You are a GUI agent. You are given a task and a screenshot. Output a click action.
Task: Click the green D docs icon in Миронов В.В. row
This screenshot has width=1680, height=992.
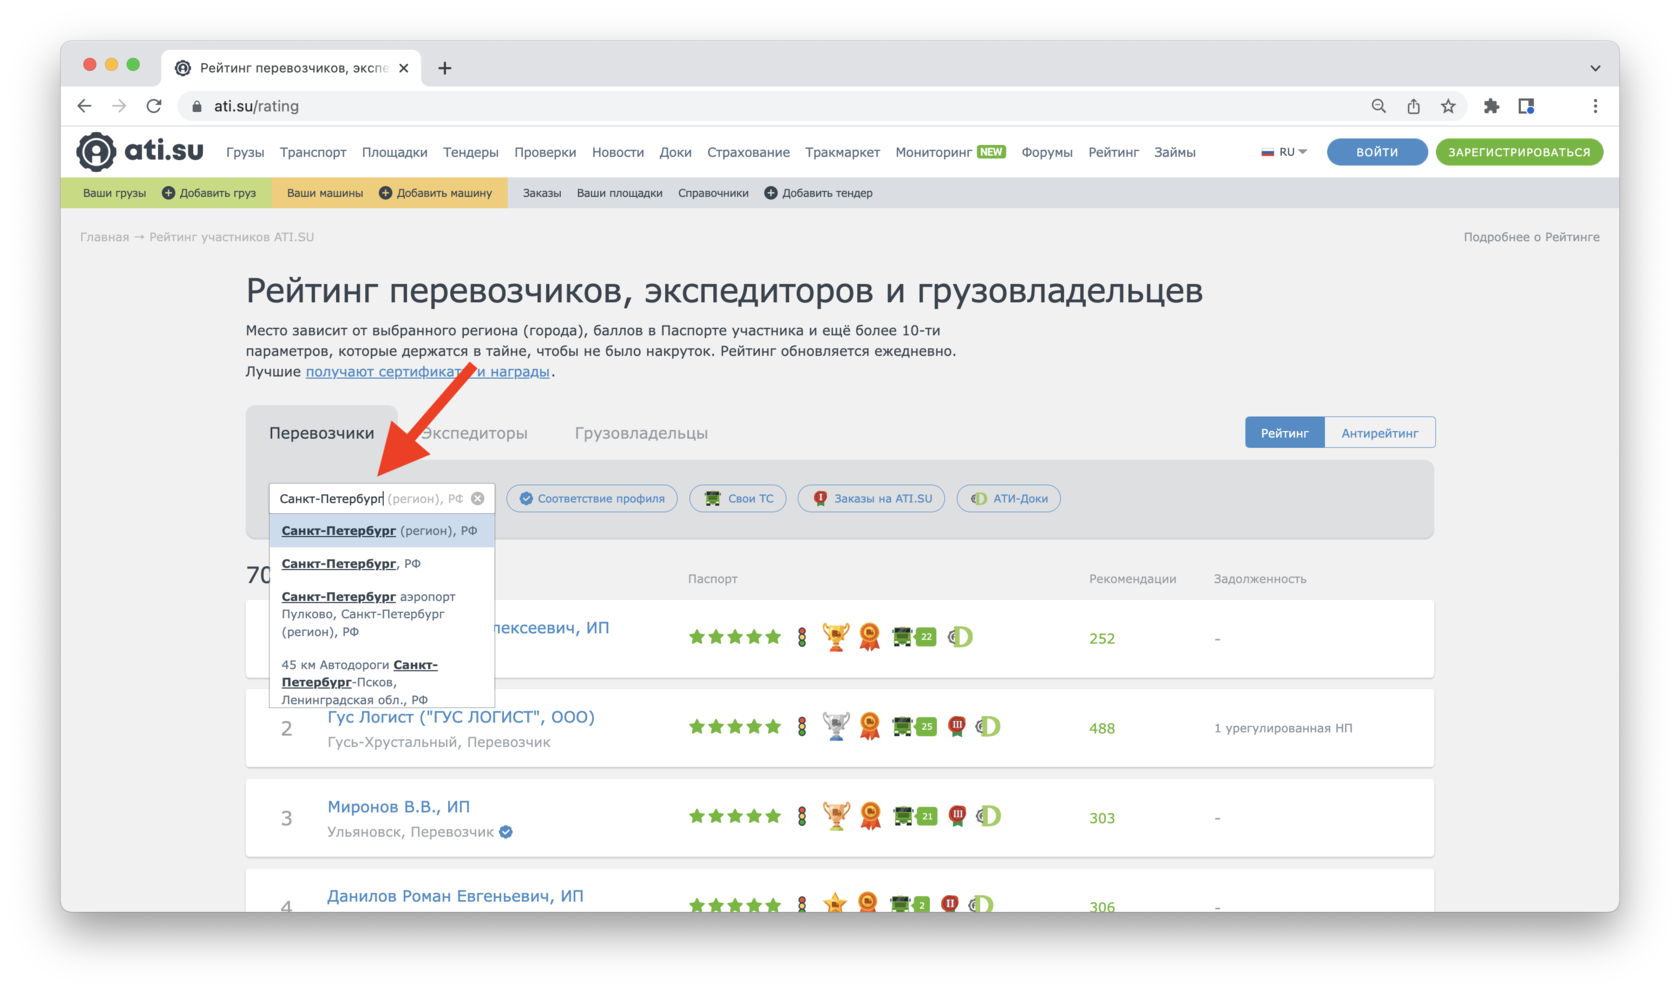(988, 816)
